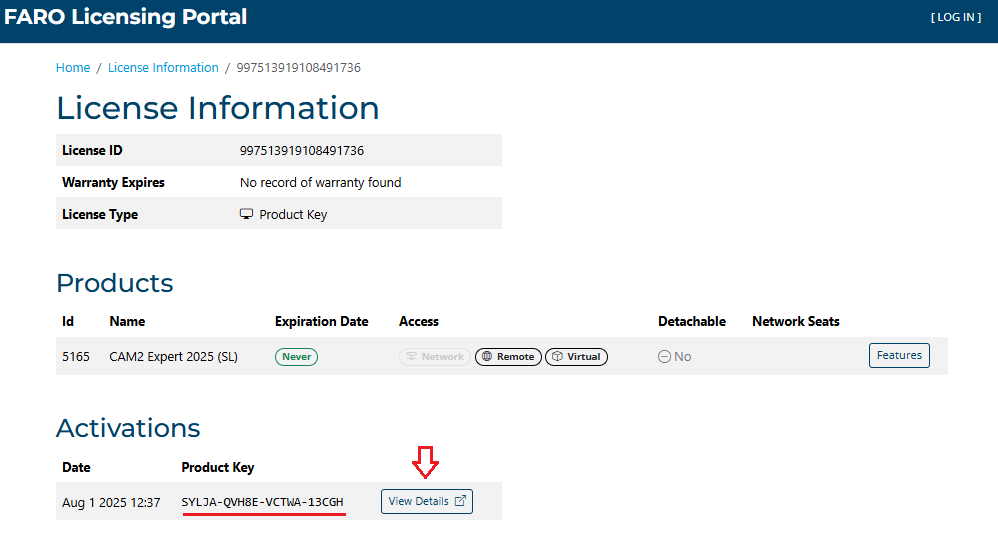Click the Network Seats column header
The height and width of the screenshot is (537, 998).
(x=796, y=321)
